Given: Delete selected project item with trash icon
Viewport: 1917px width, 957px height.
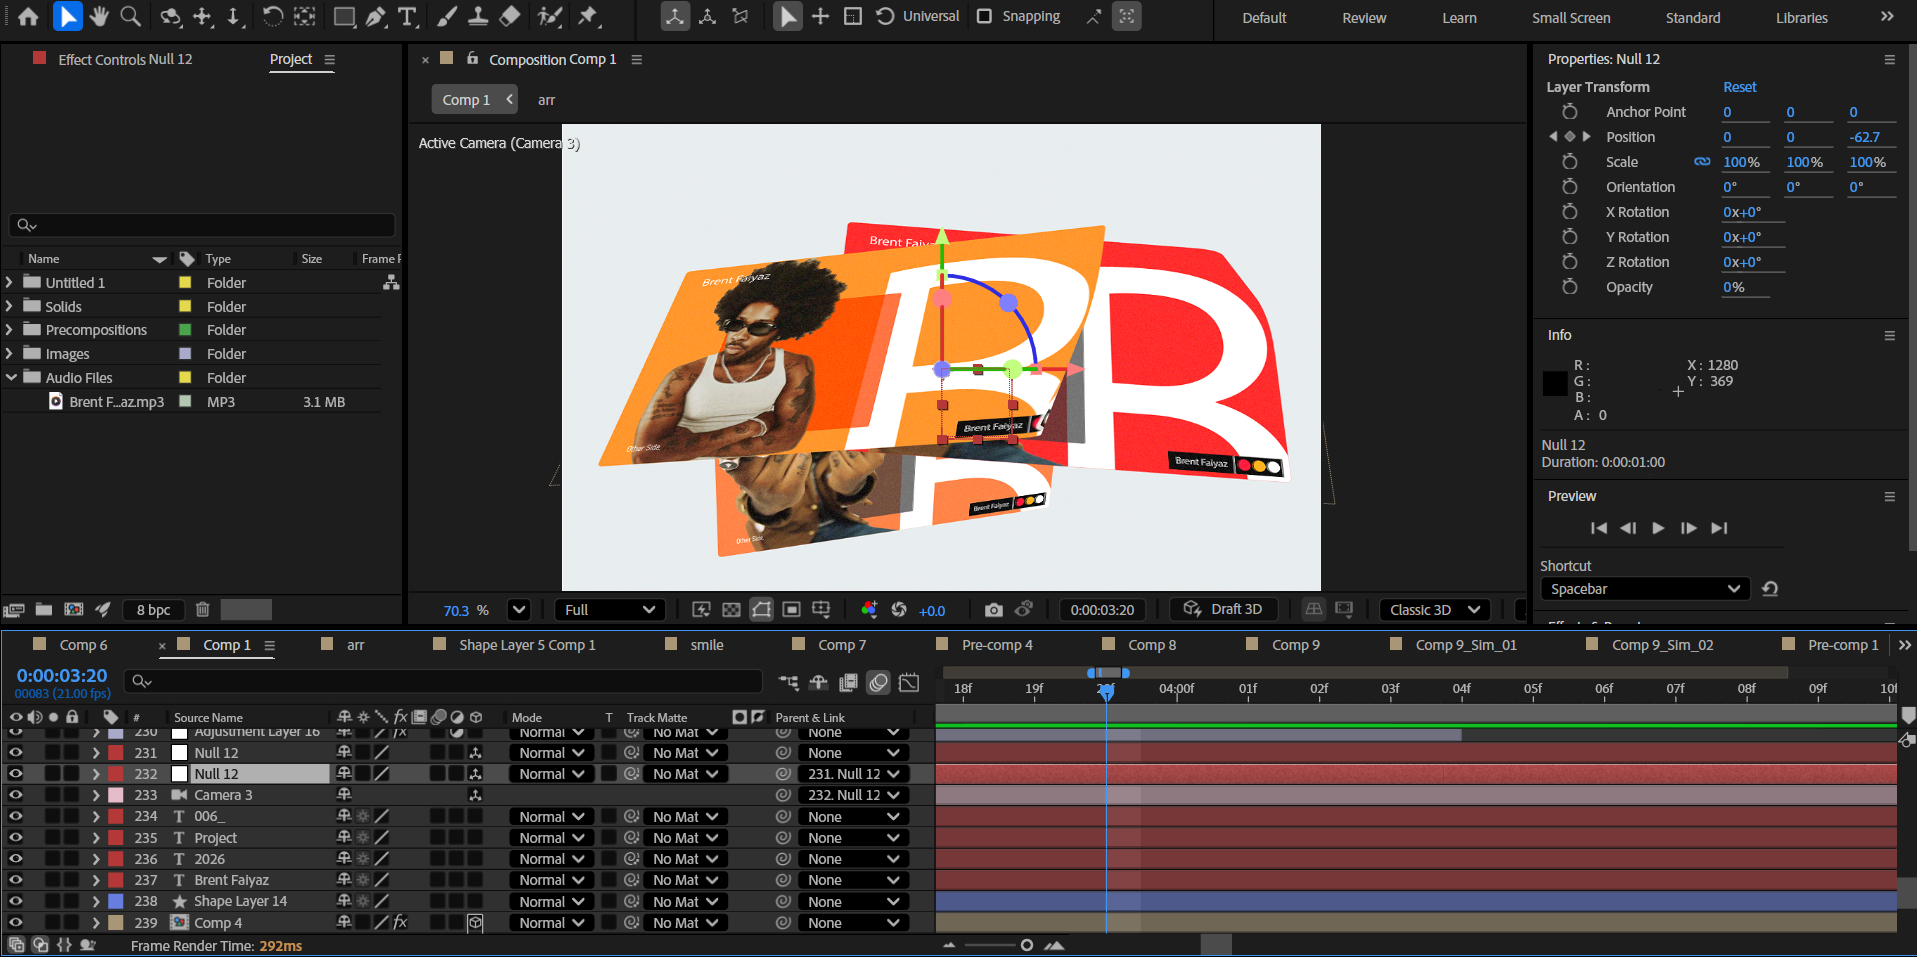Looking at the screenshot, I should pyautogui.click(x=202, y=610).
